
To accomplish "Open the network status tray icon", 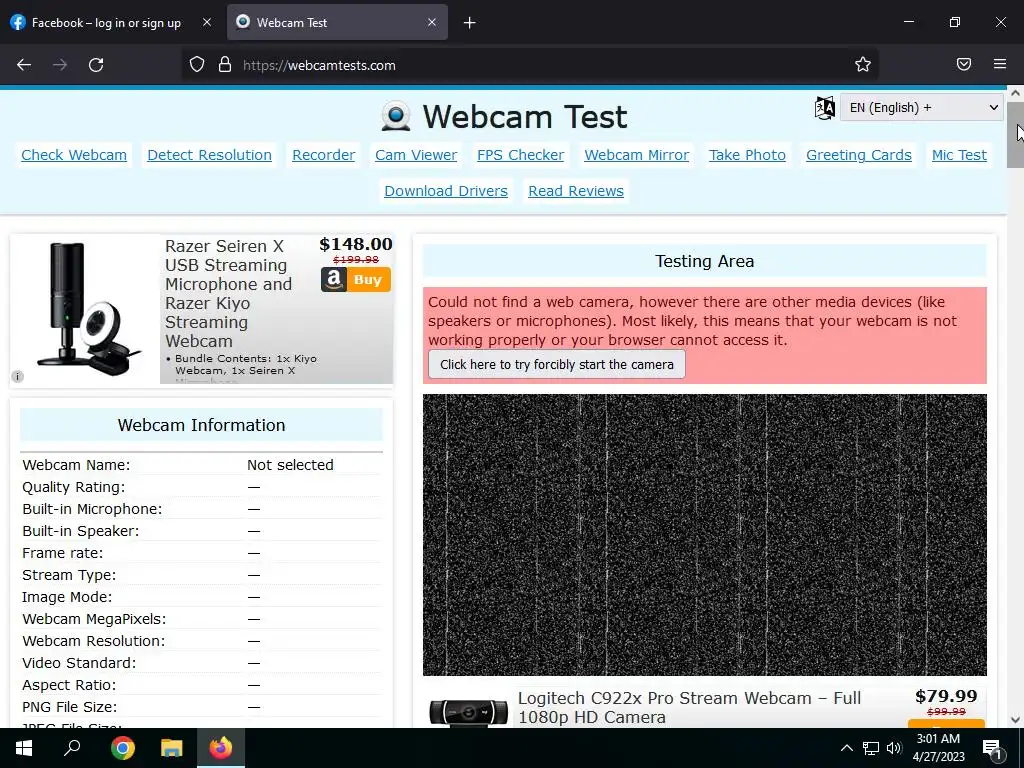I will click(x=871, y=748).
